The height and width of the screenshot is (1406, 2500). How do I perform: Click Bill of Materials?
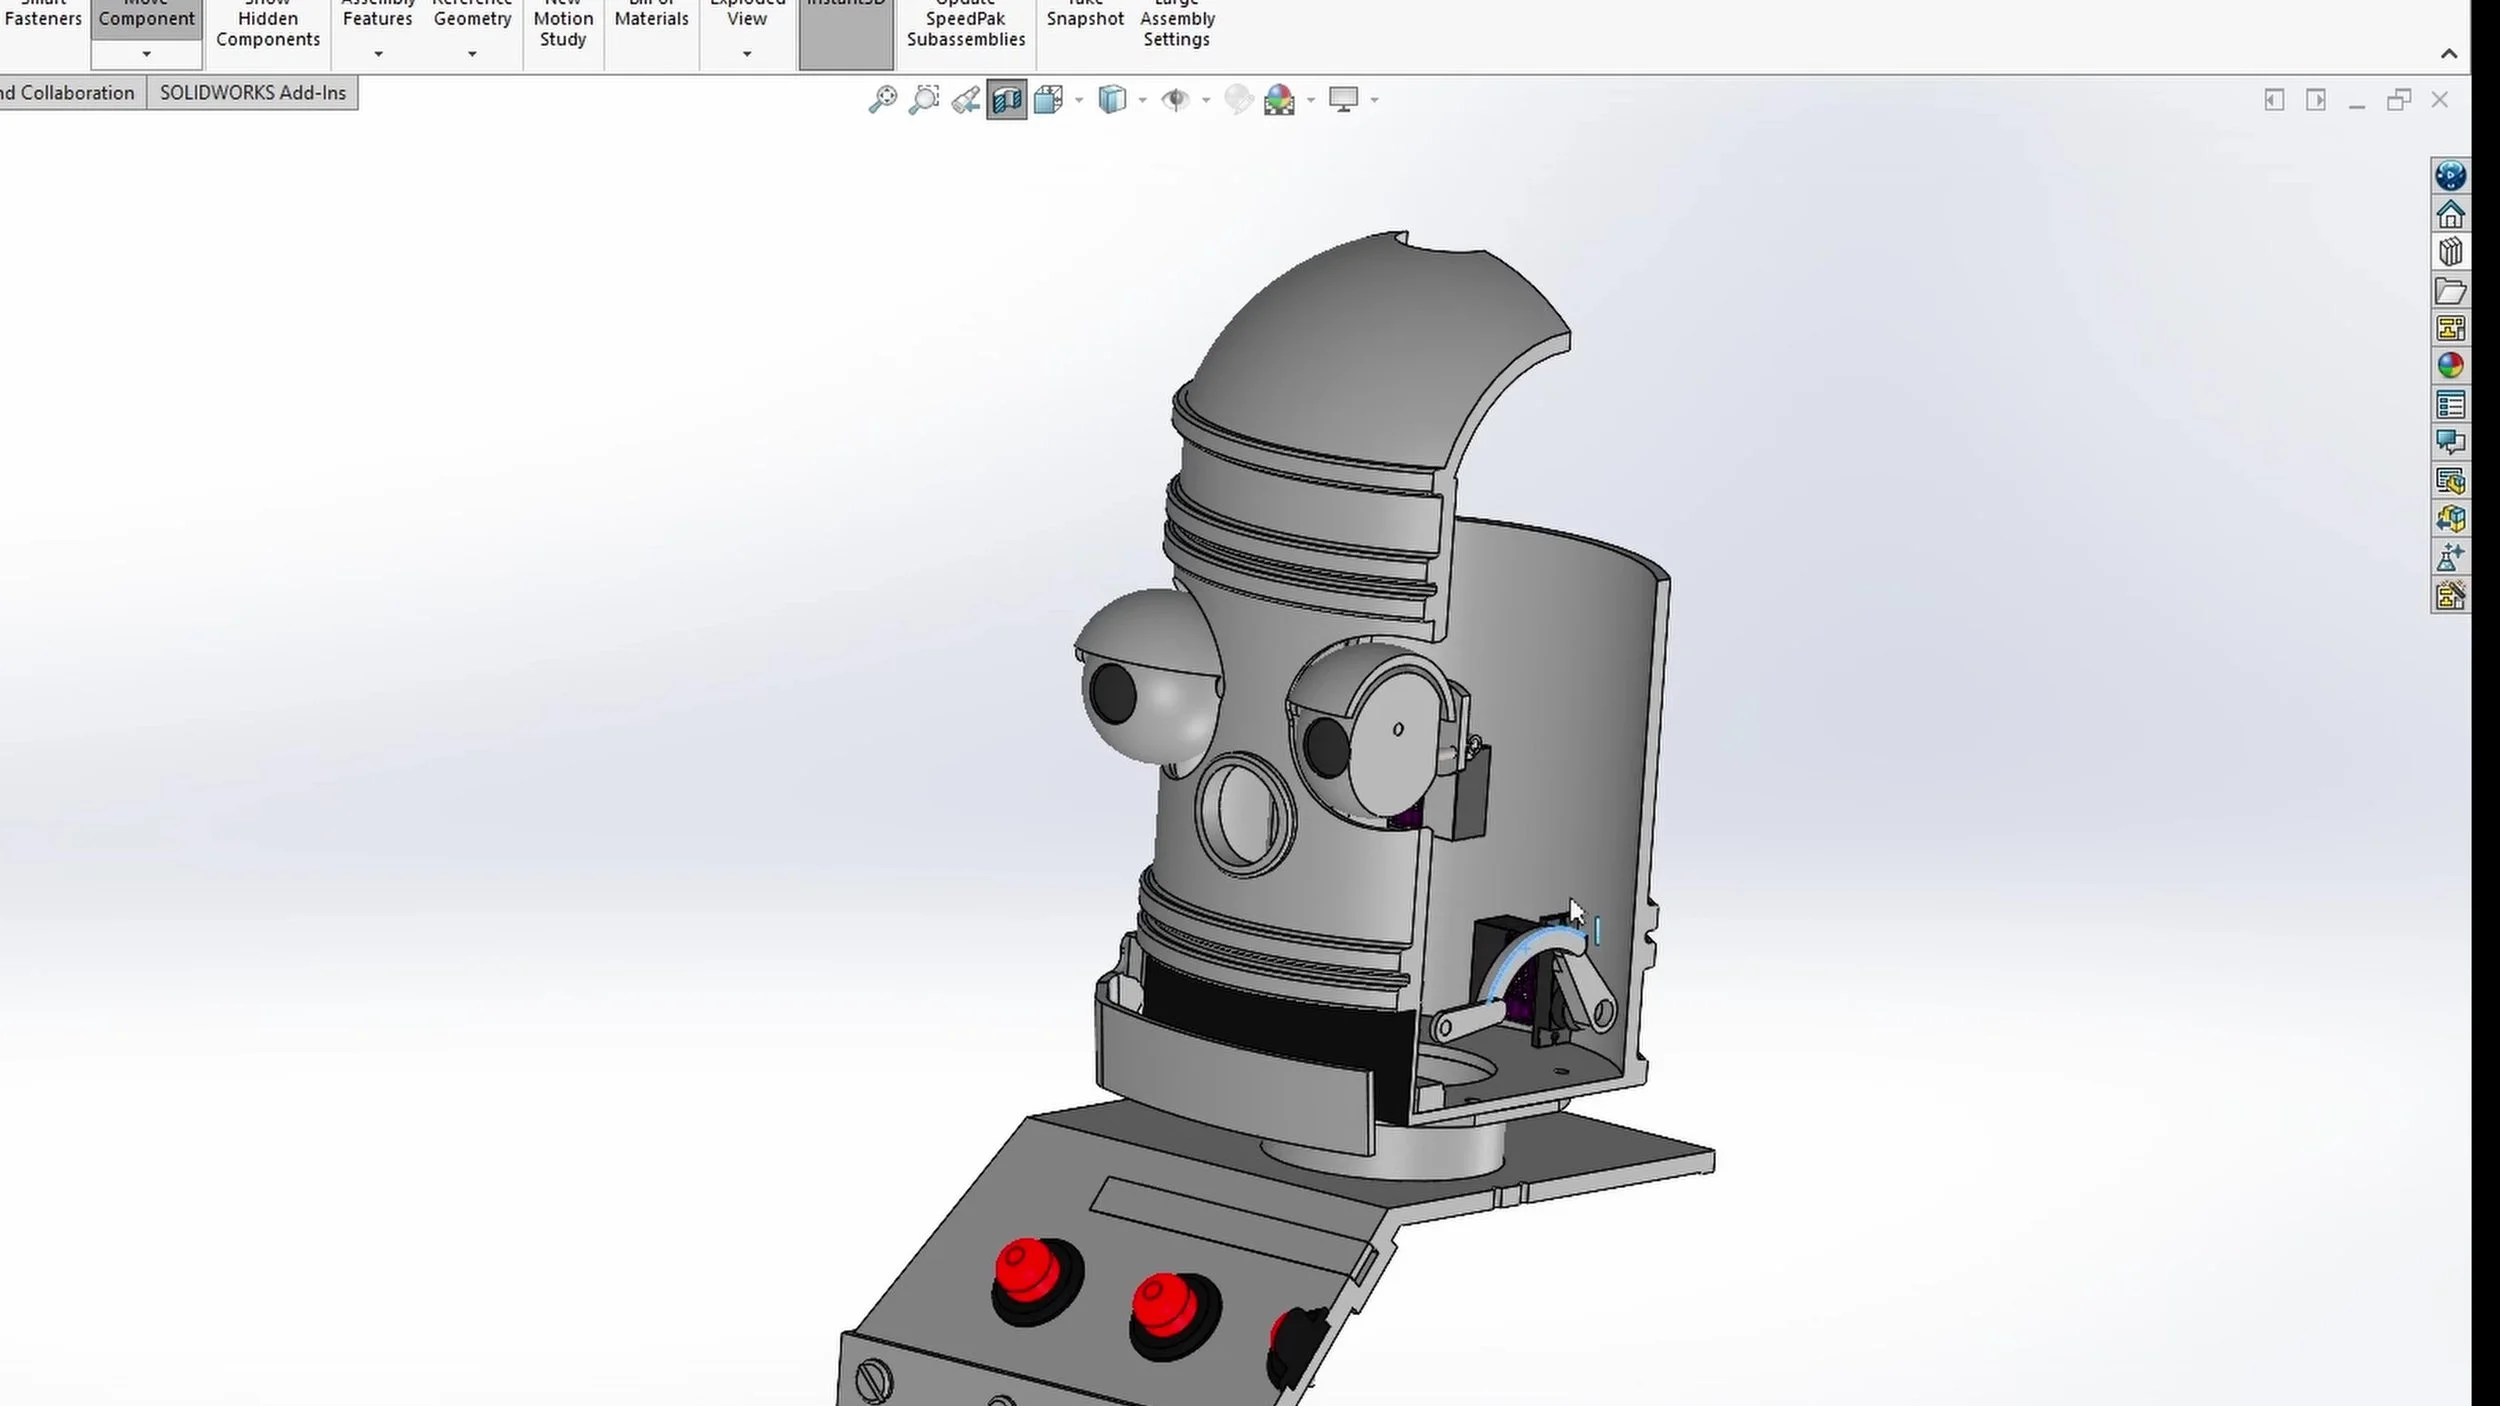pos(651,14)
